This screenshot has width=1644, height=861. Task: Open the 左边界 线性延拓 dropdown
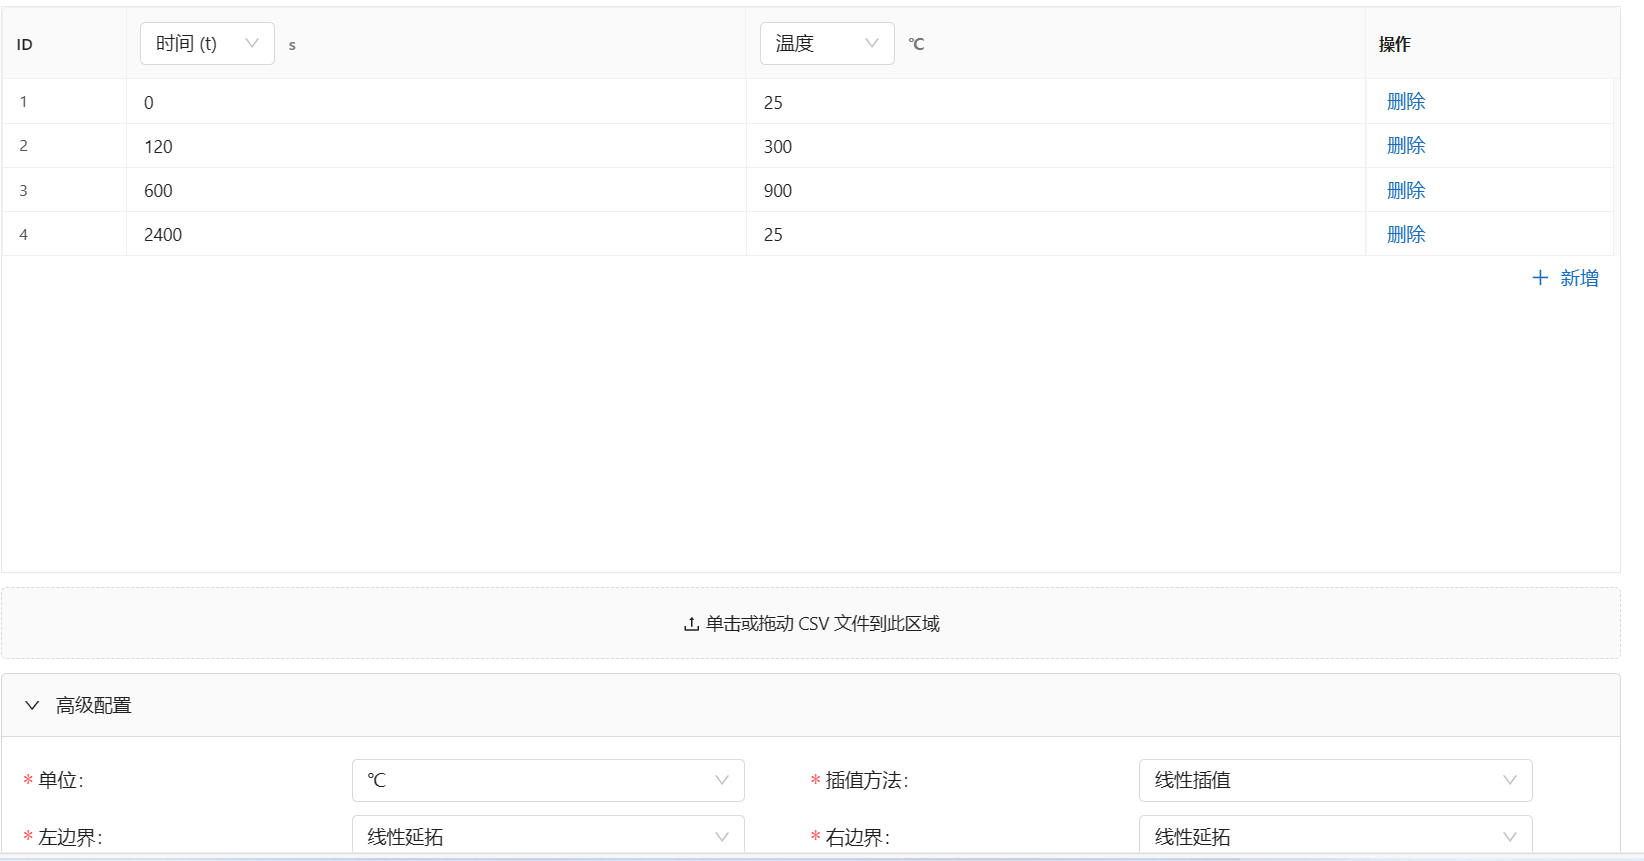(x=548, y=836)
